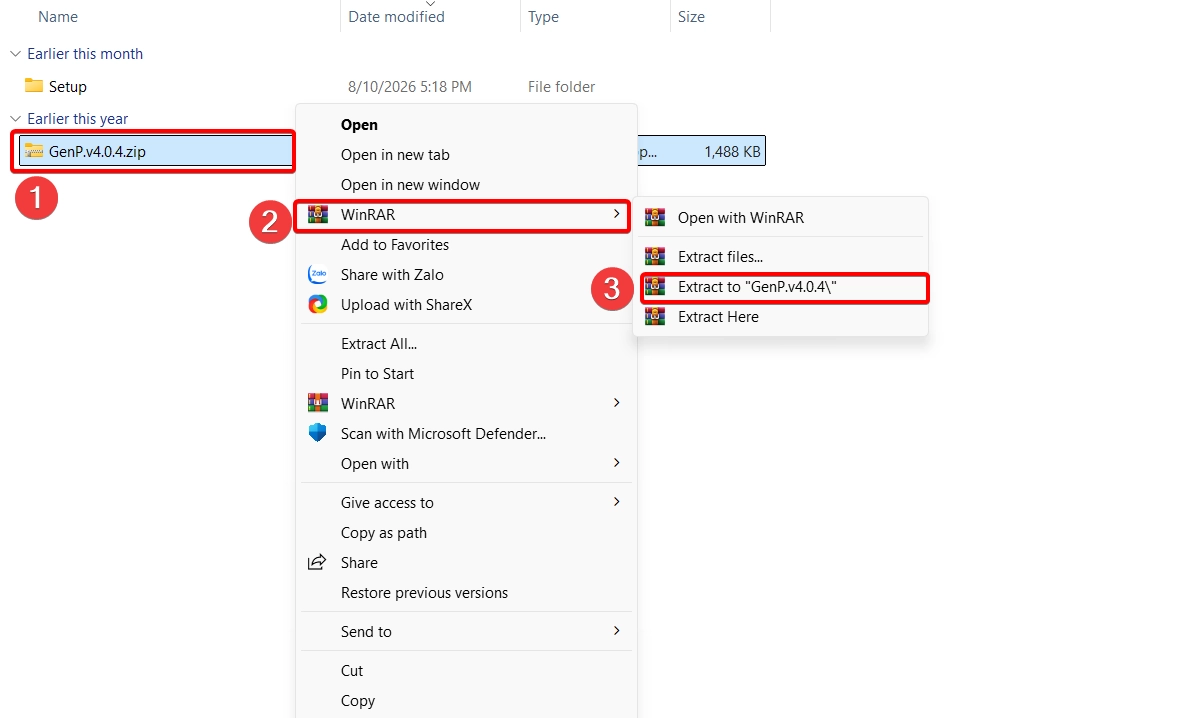Screen dimensions: 1202x718
Task: Click the 1,488 KB size cell
Action: pos(732,152)
